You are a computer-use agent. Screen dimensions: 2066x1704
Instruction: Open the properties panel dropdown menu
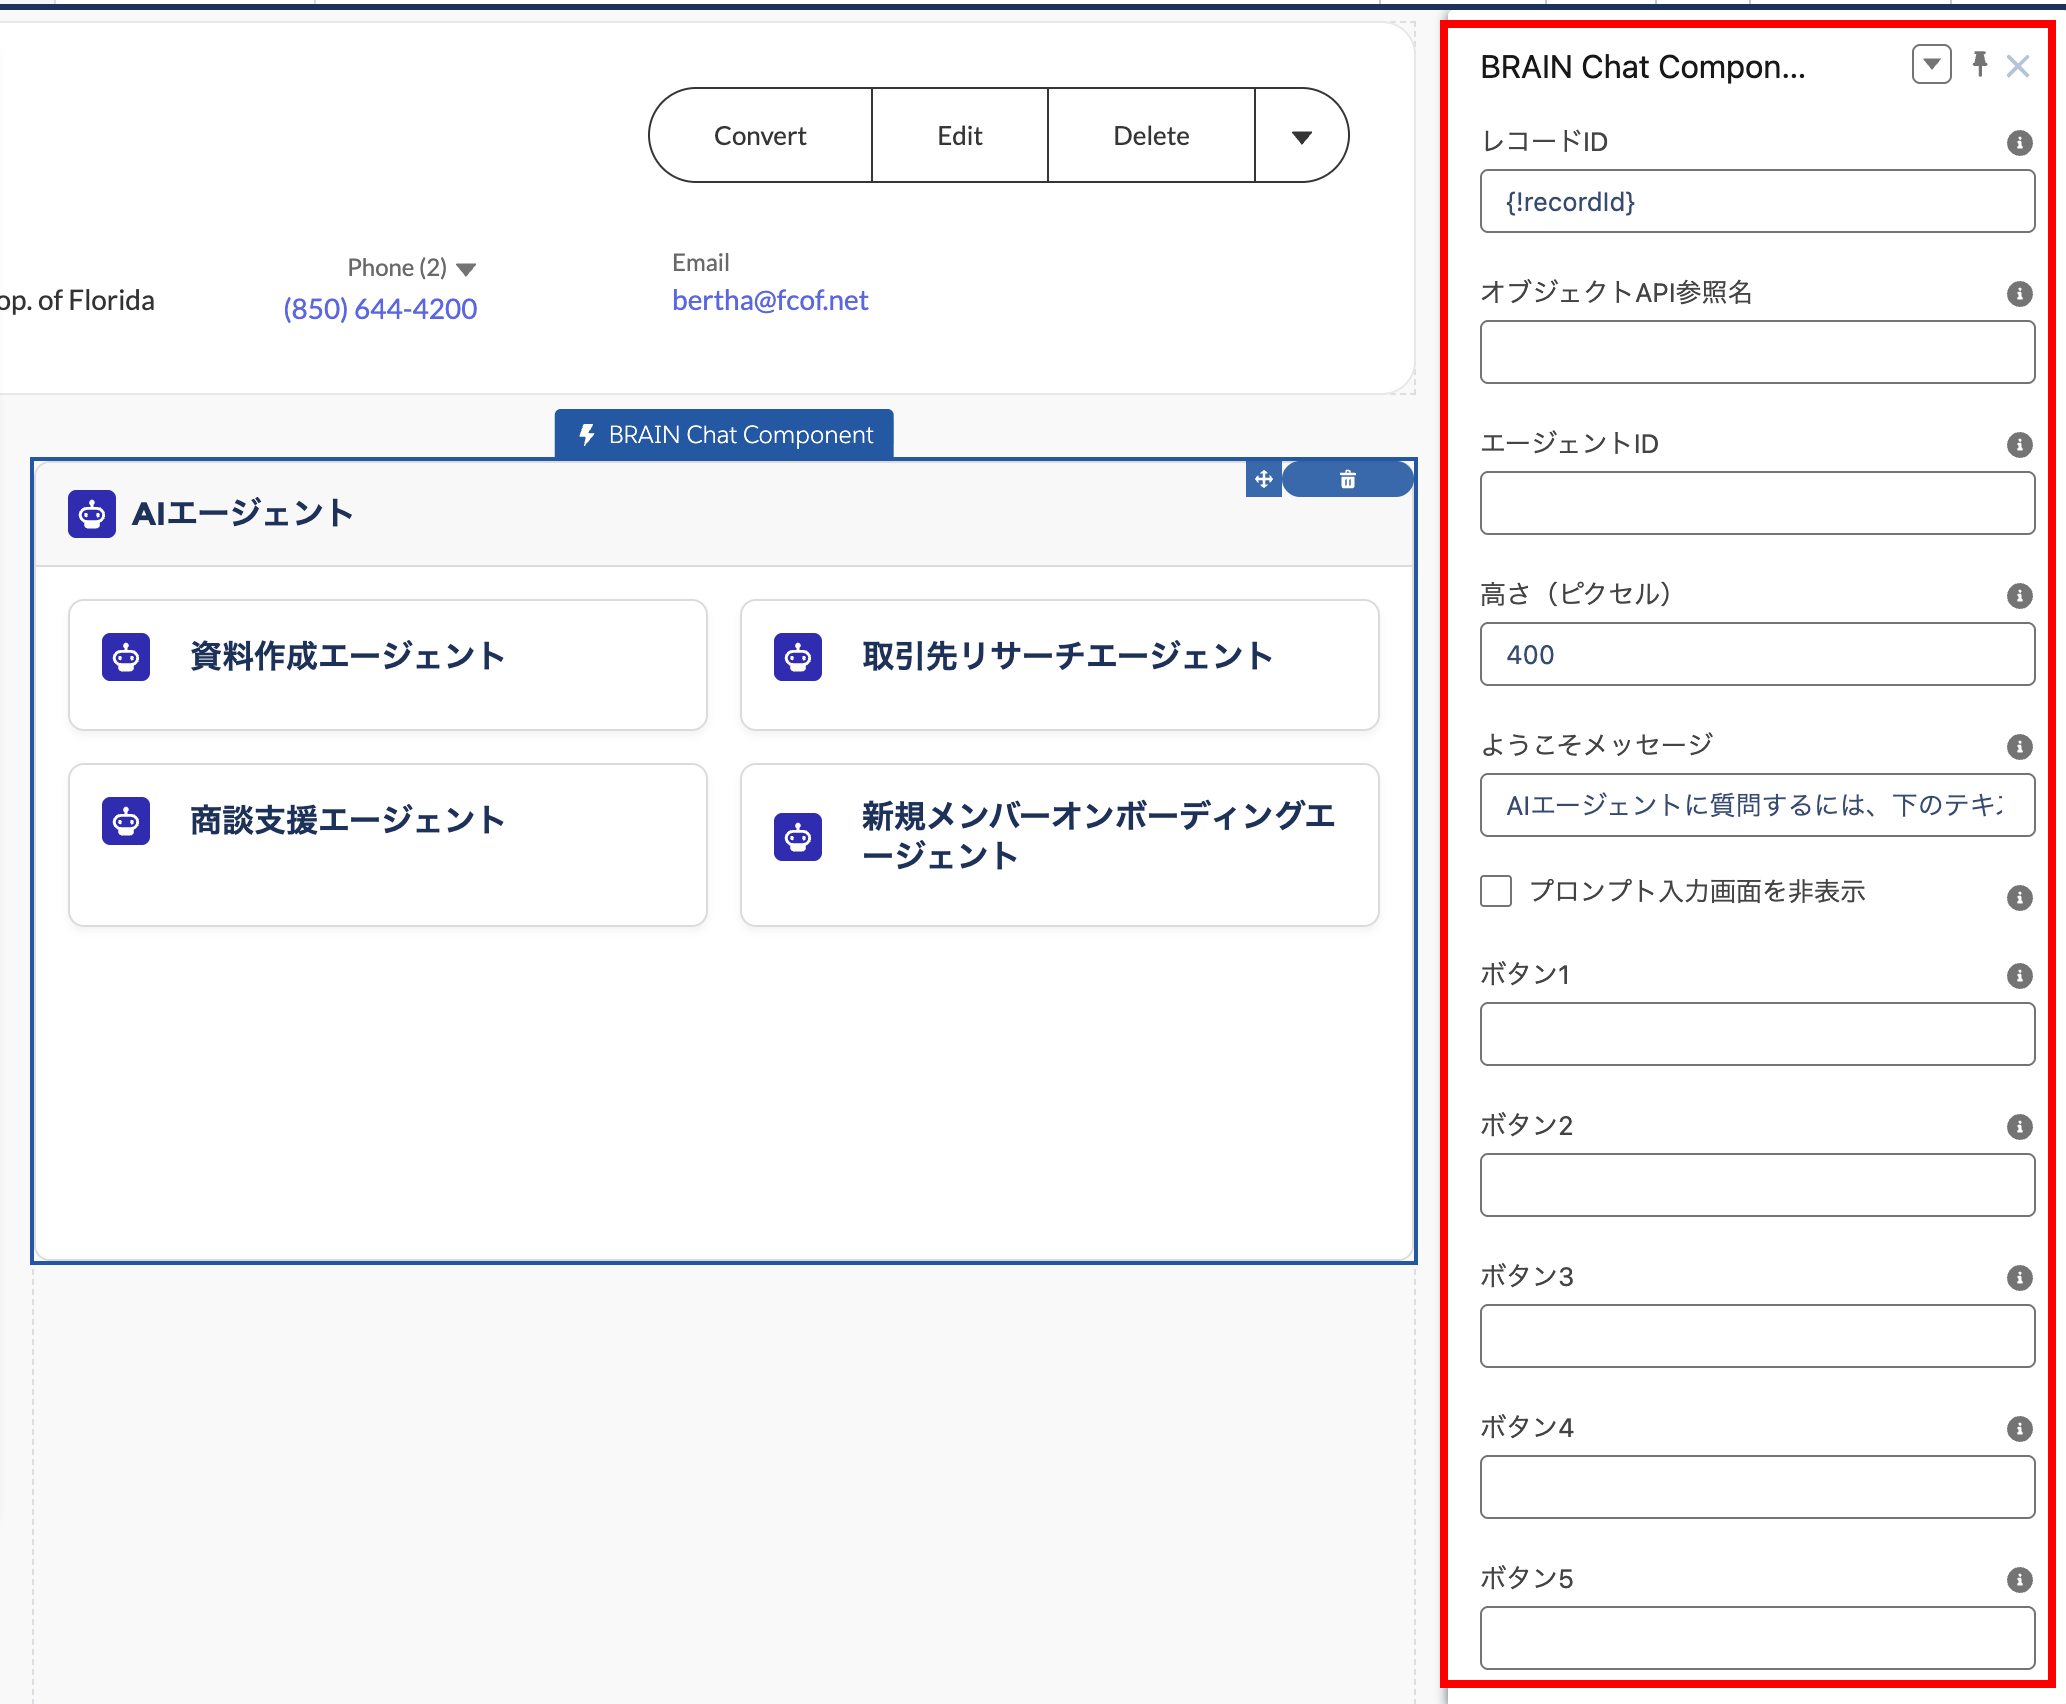(1931, 65)
